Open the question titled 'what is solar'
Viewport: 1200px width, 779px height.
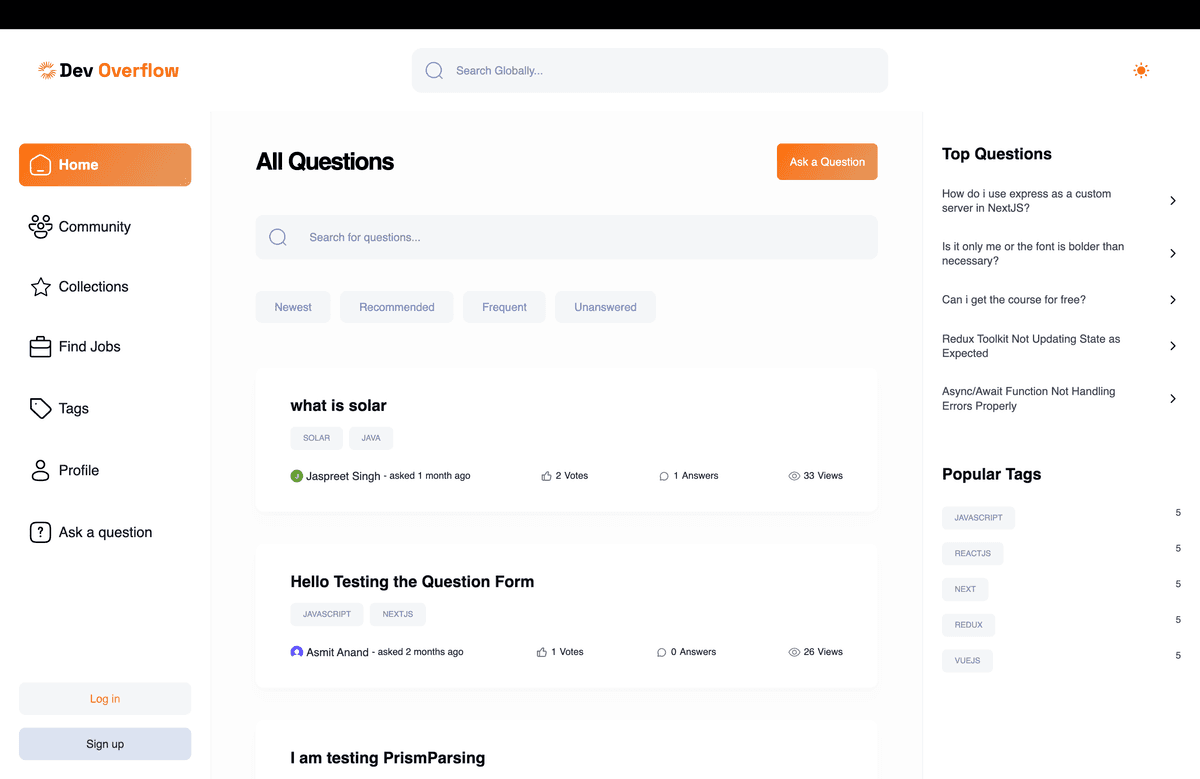pos(338,405)
